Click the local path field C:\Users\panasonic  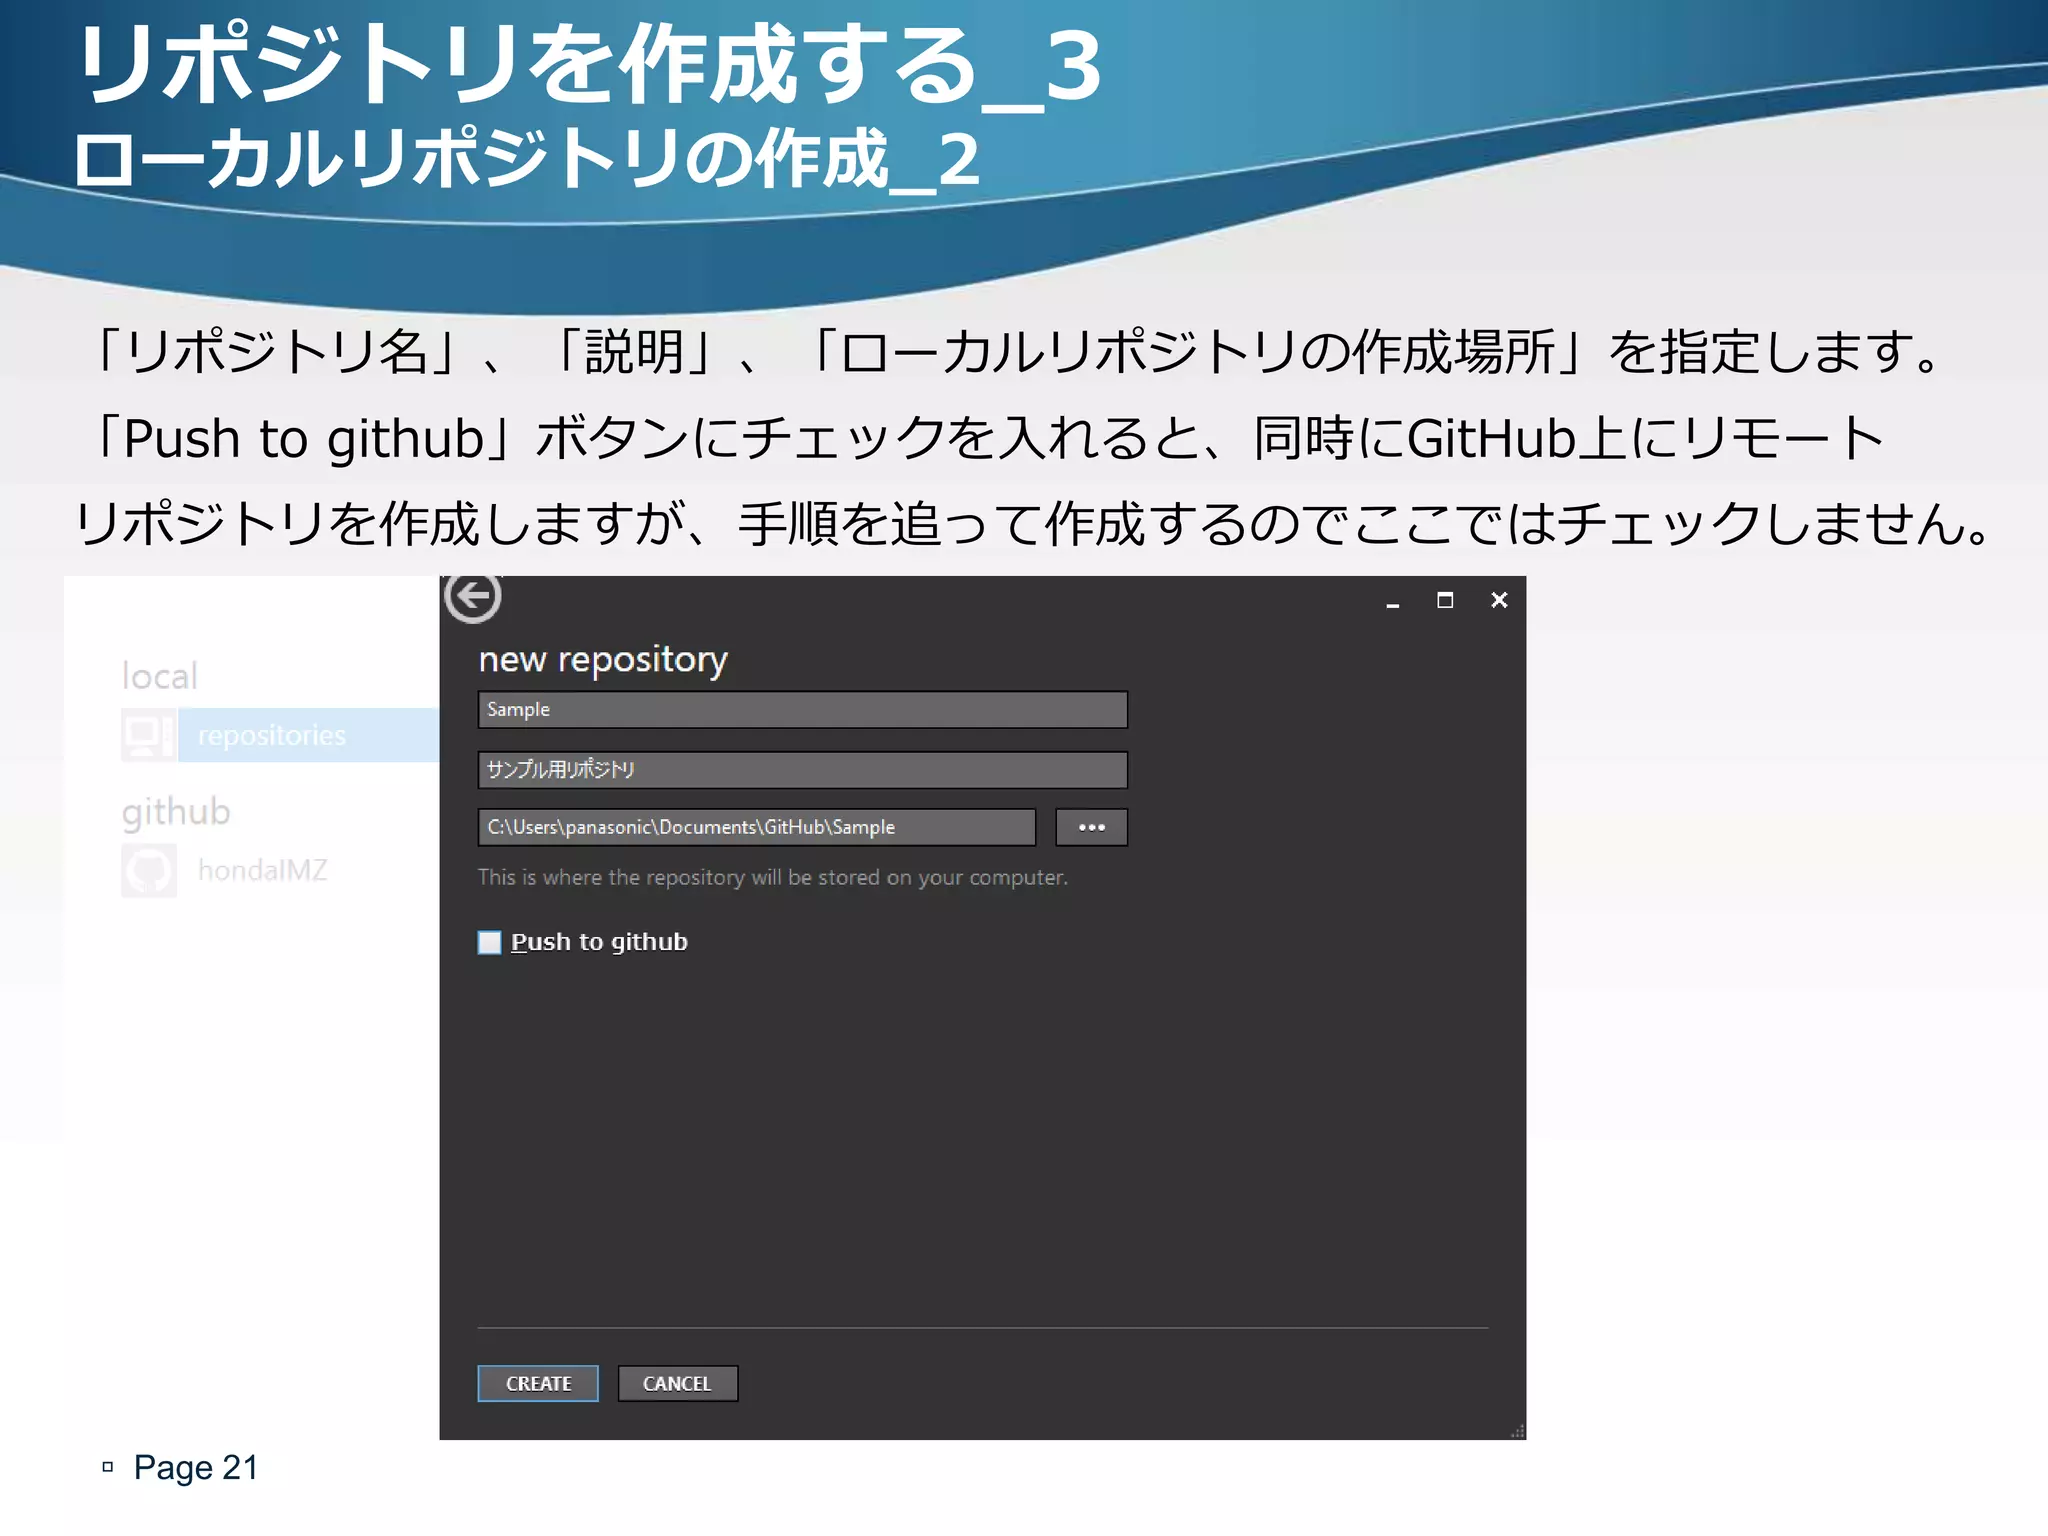756,827
